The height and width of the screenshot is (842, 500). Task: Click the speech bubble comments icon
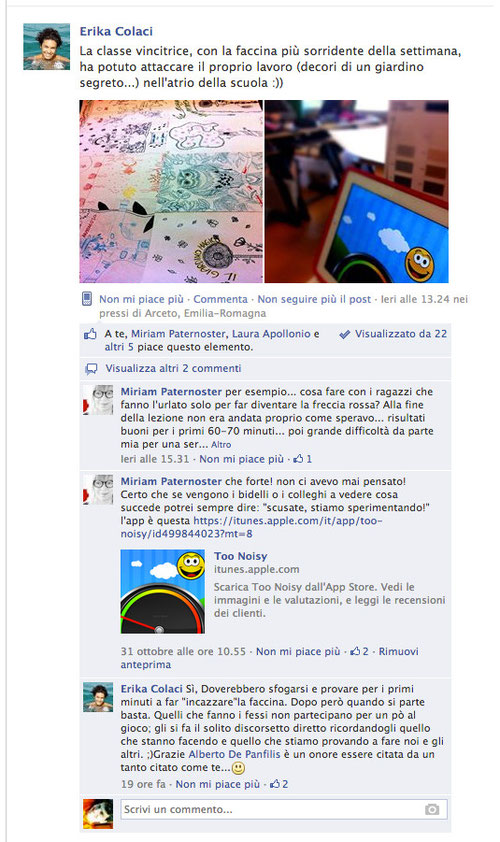pos(91,369)
